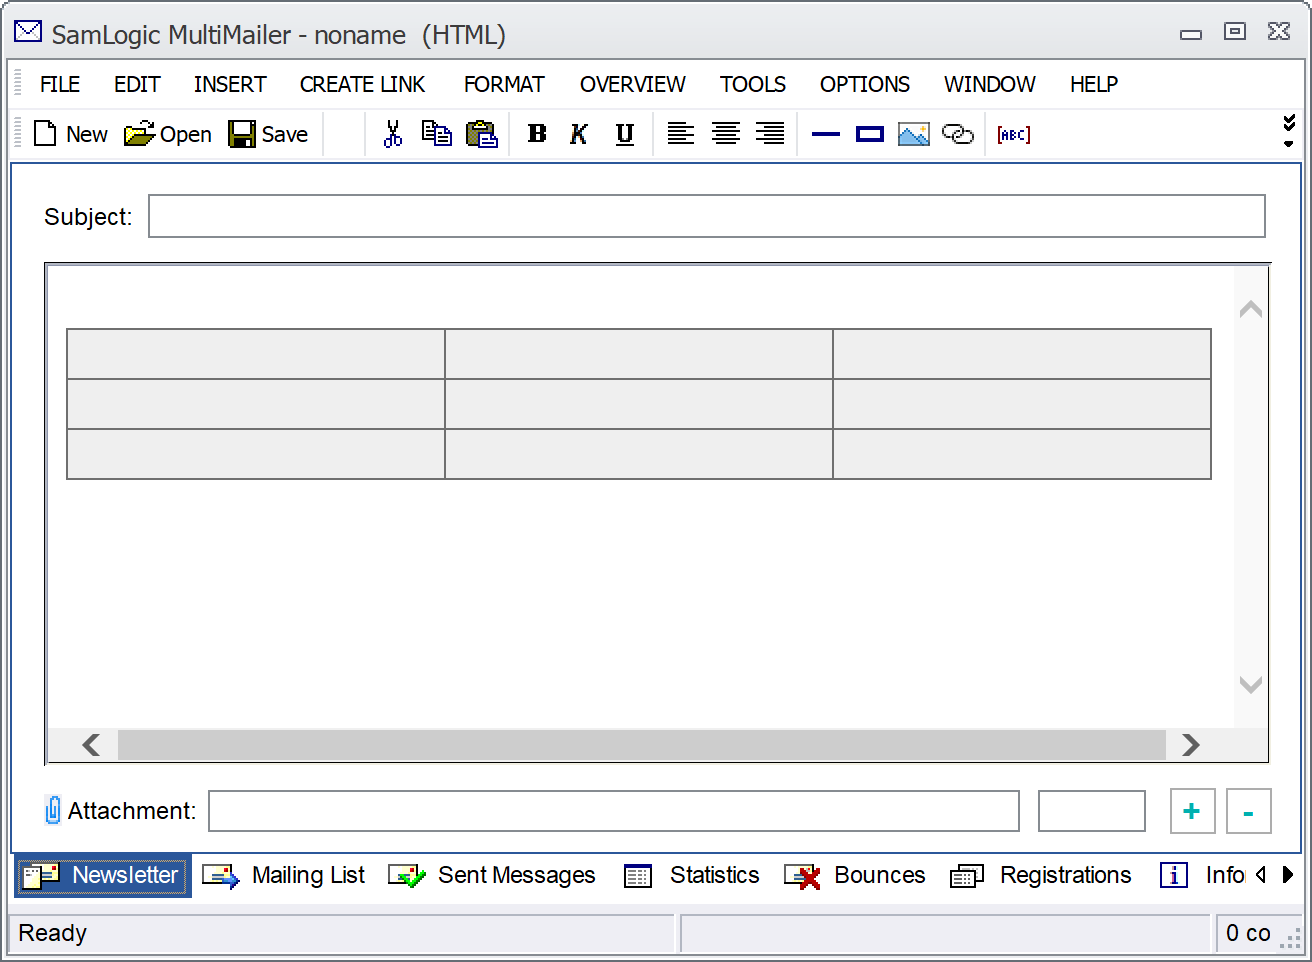
Task: Open the WINDOW menu
Action: [990, 84]
